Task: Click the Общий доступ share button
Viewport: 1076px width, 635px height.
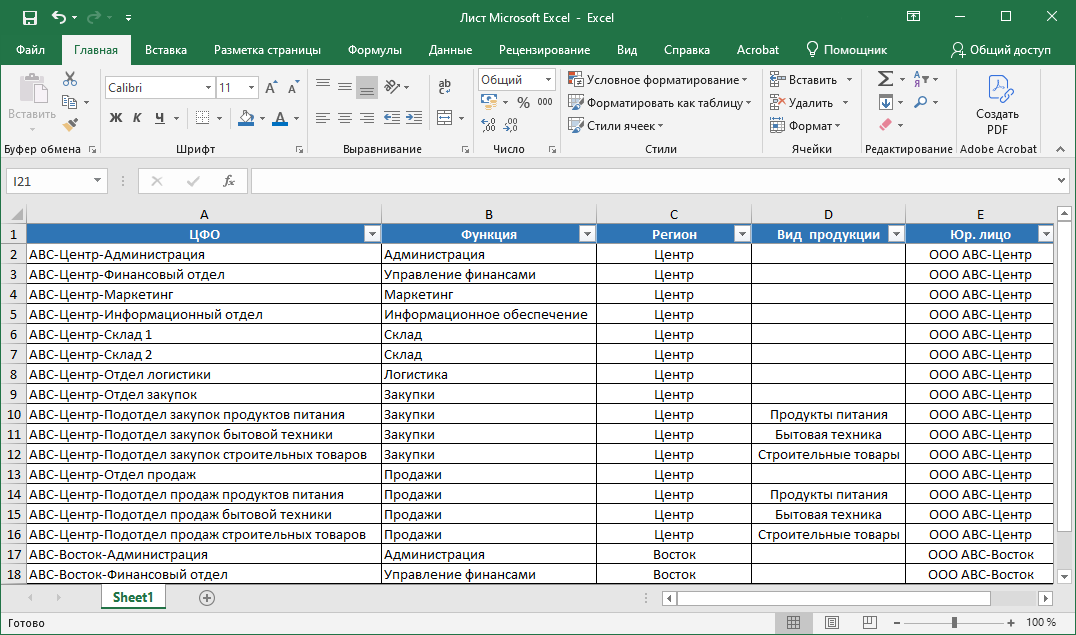Action: [1000, 50]
